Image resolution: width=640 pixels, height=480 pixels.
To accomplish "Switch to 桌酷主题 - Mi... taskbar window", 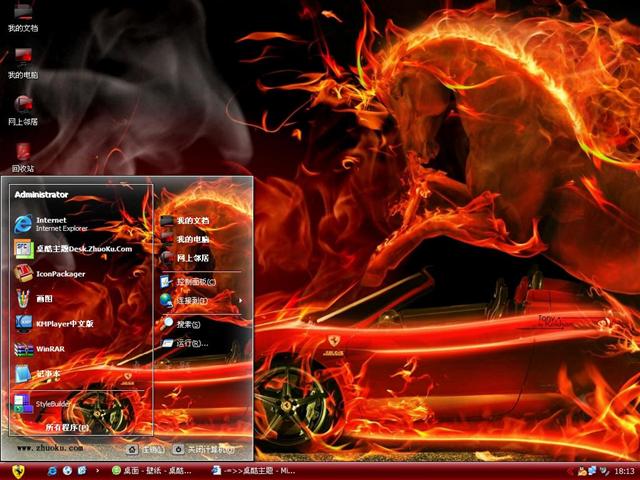I will point(254,471).
